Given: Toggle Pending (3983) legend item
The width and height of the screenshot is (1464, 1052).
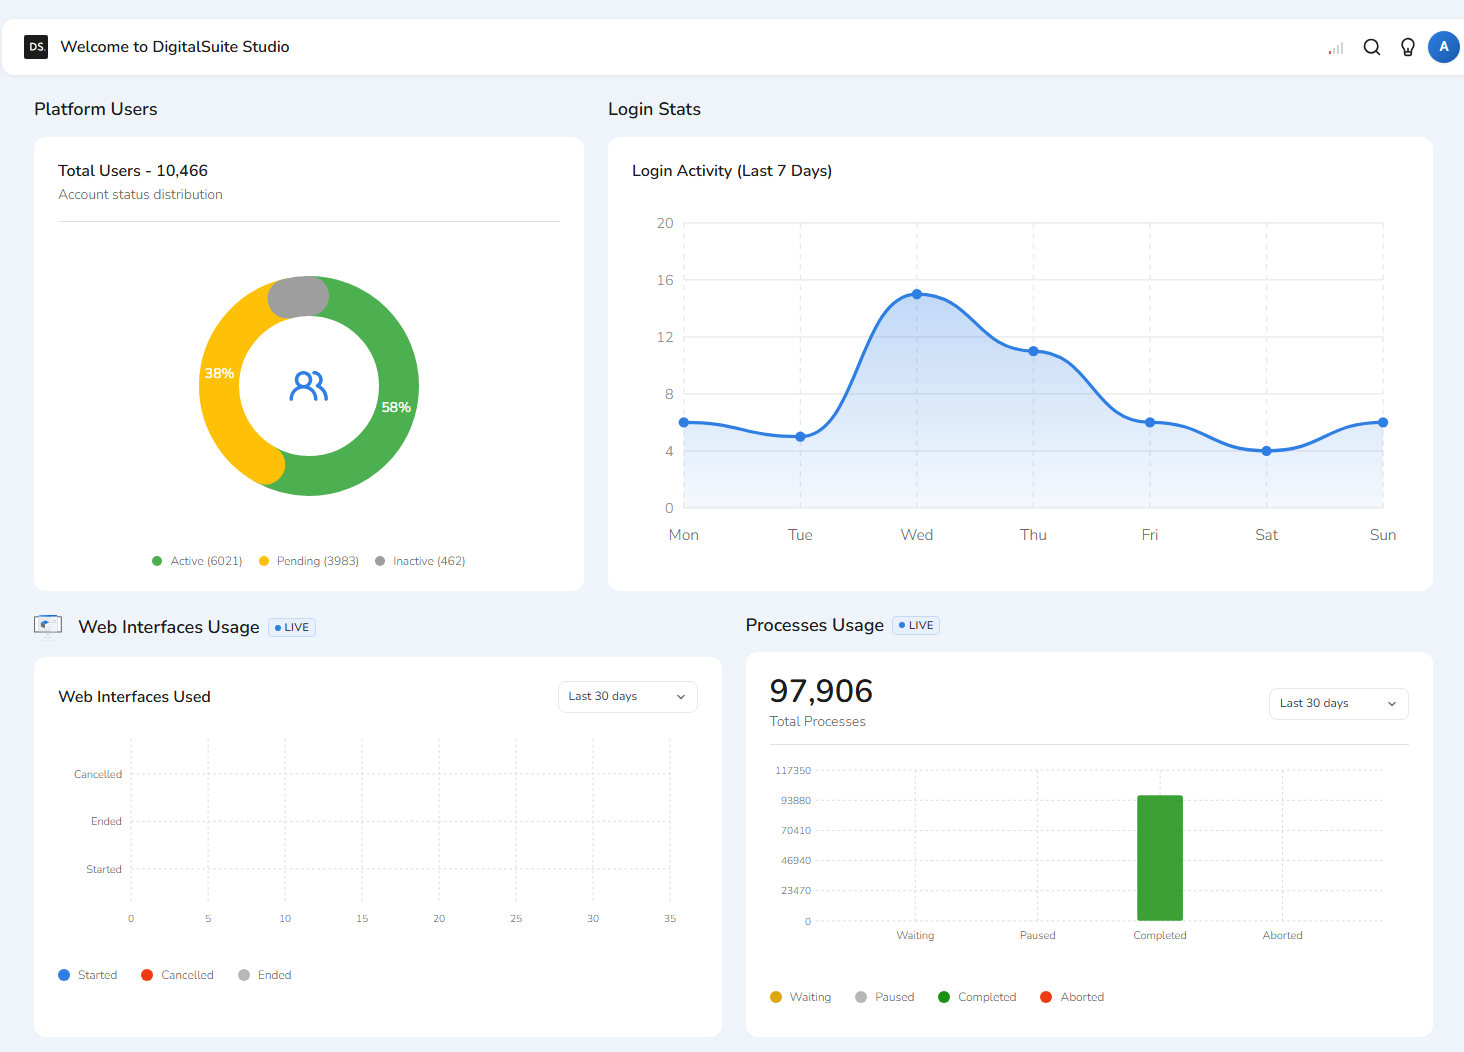Looking at the screenshot, I should tap(309, 561).
